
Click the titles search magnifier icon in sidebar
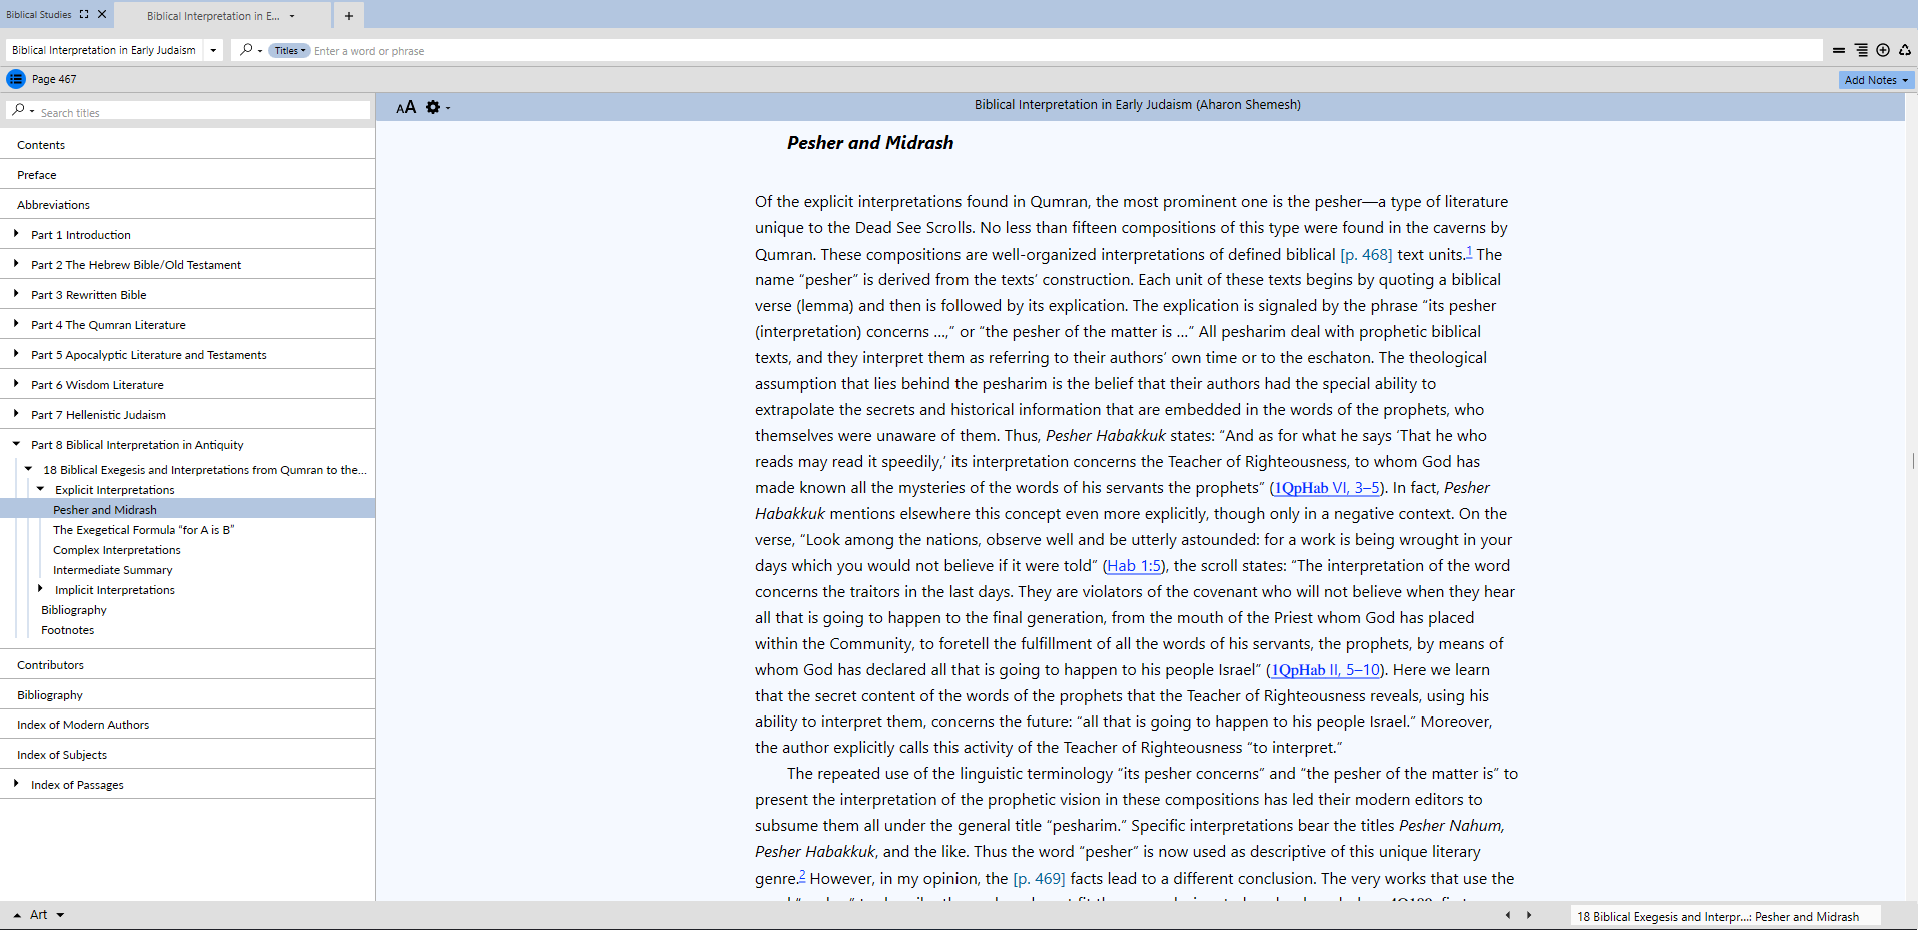click(x=20, y=111)
